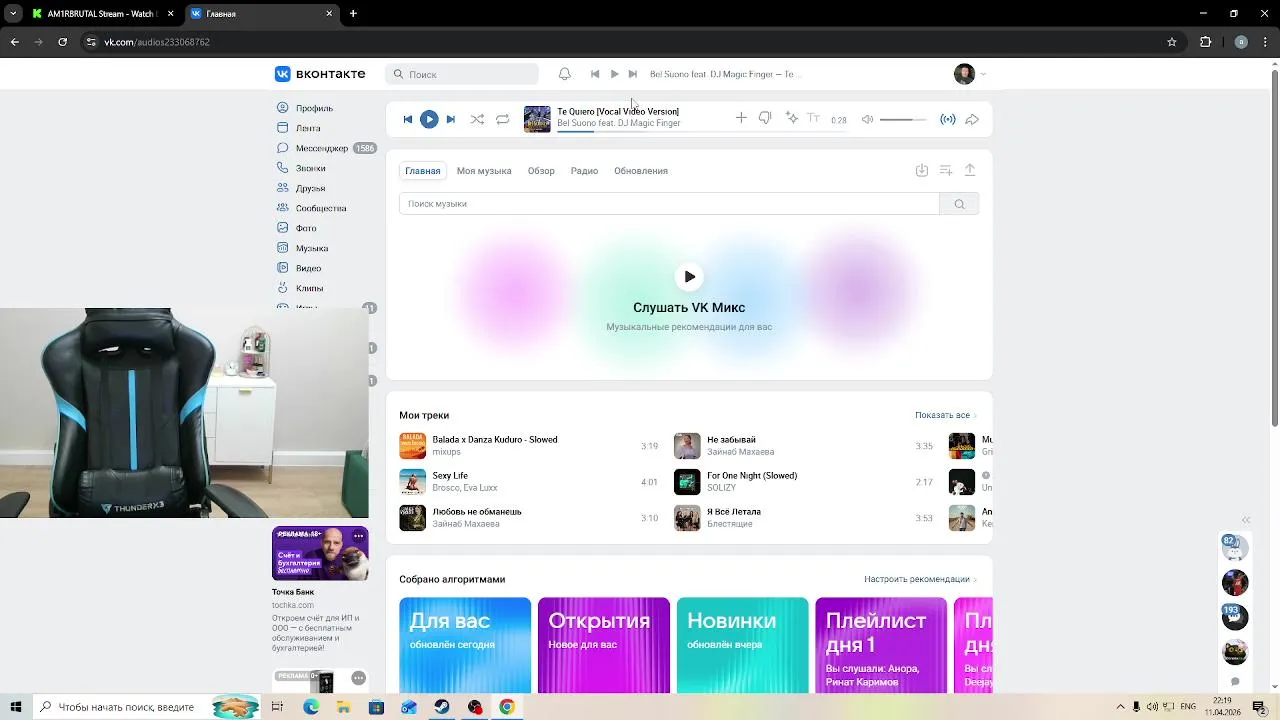Reload the page

coord(62,42)
